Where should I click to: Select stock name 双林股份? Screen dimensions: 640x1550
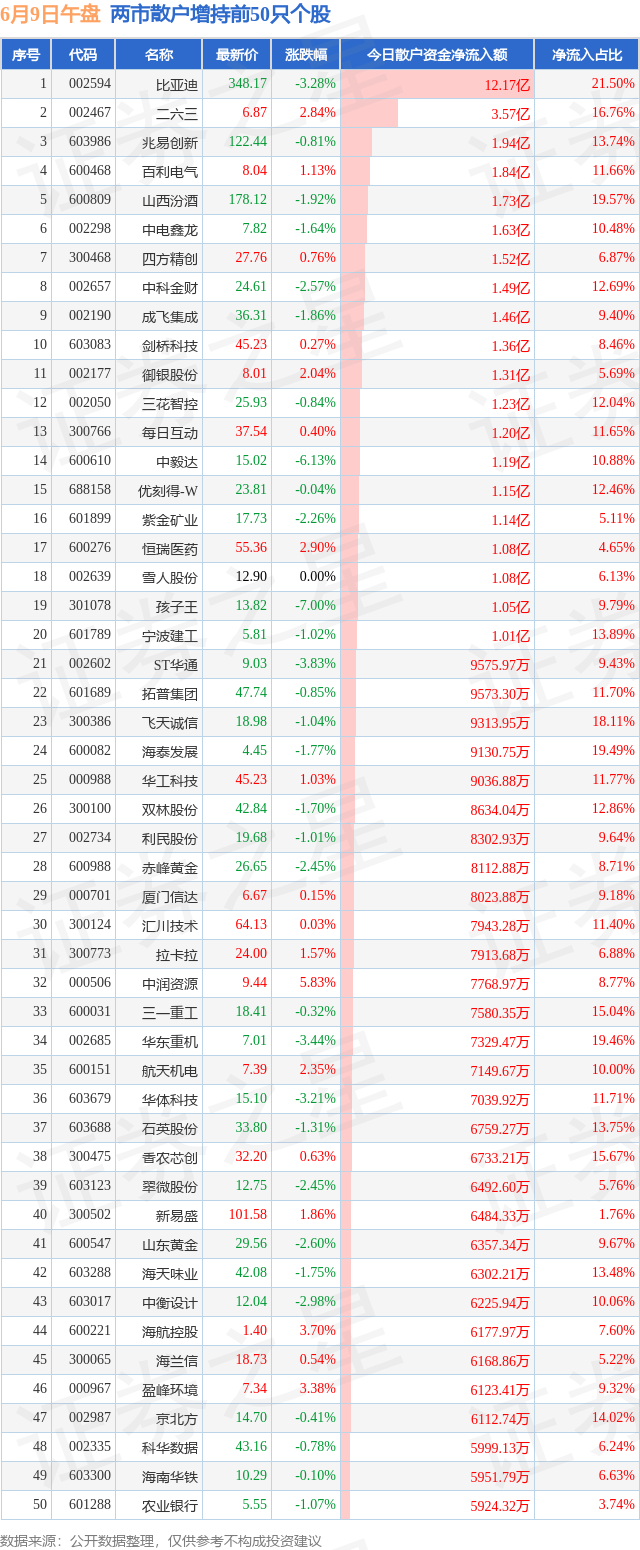pyautogui.click(x=170, y=809)
